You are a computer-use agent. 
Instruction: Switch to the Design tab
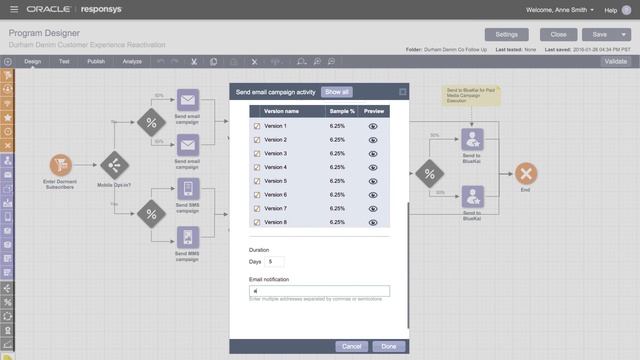pos(33,61)
